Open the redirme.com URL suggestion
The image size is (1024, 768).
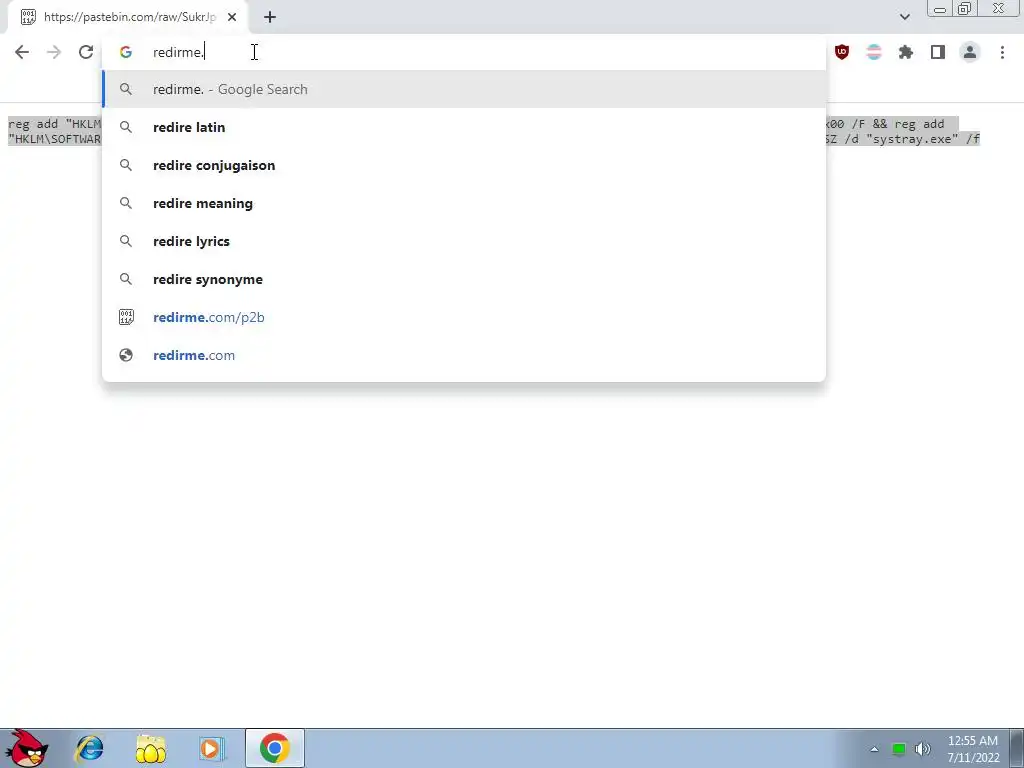click(x=464, y=355)
